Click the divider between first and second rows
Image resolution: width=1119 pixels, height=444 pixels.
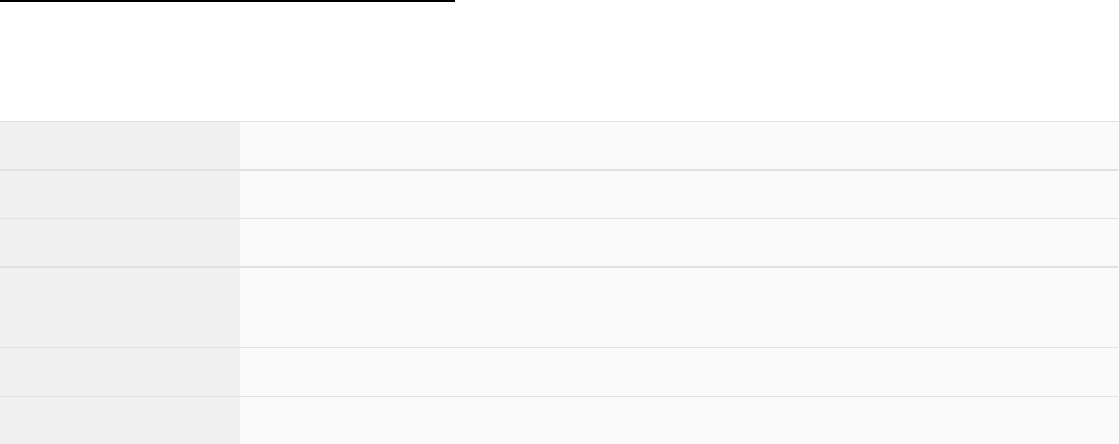[560, 170]
